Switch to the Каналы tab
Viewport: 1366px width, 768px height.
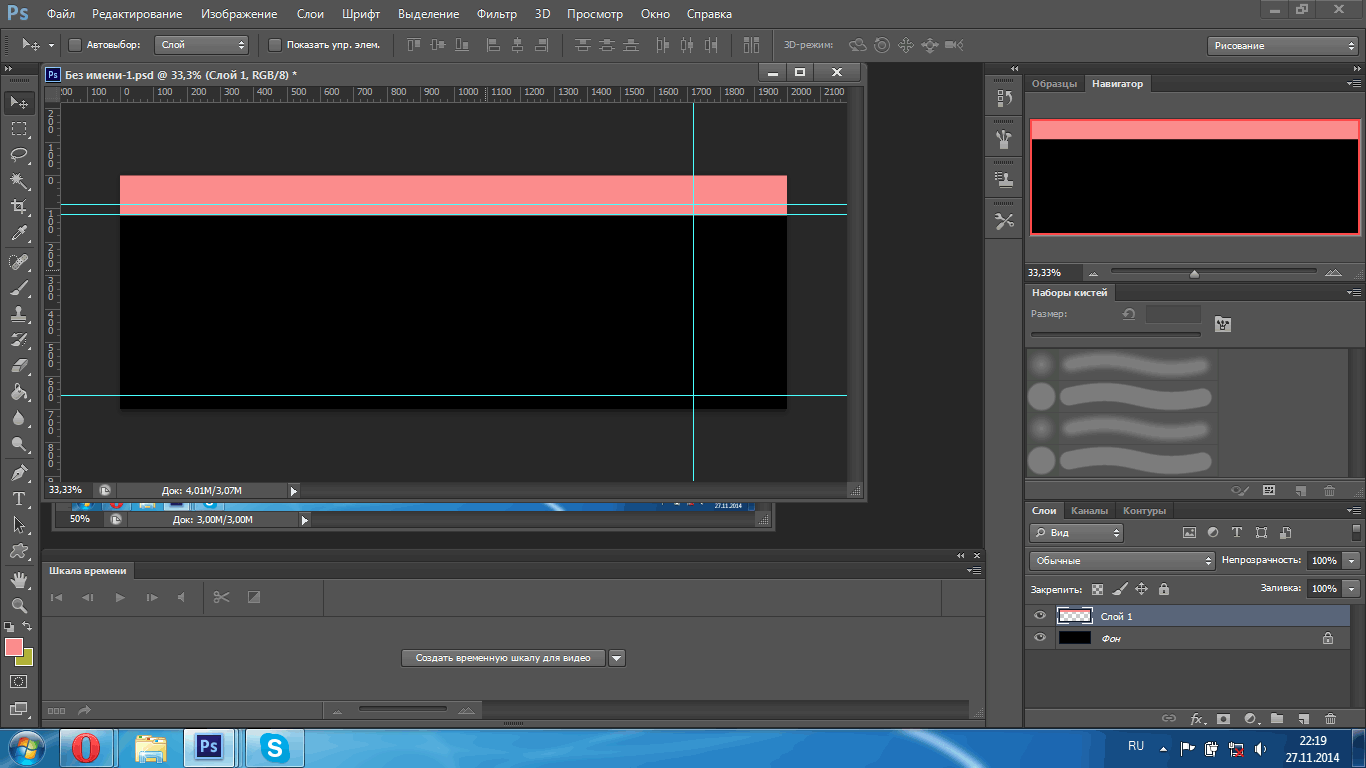[x=1089, y=511]
